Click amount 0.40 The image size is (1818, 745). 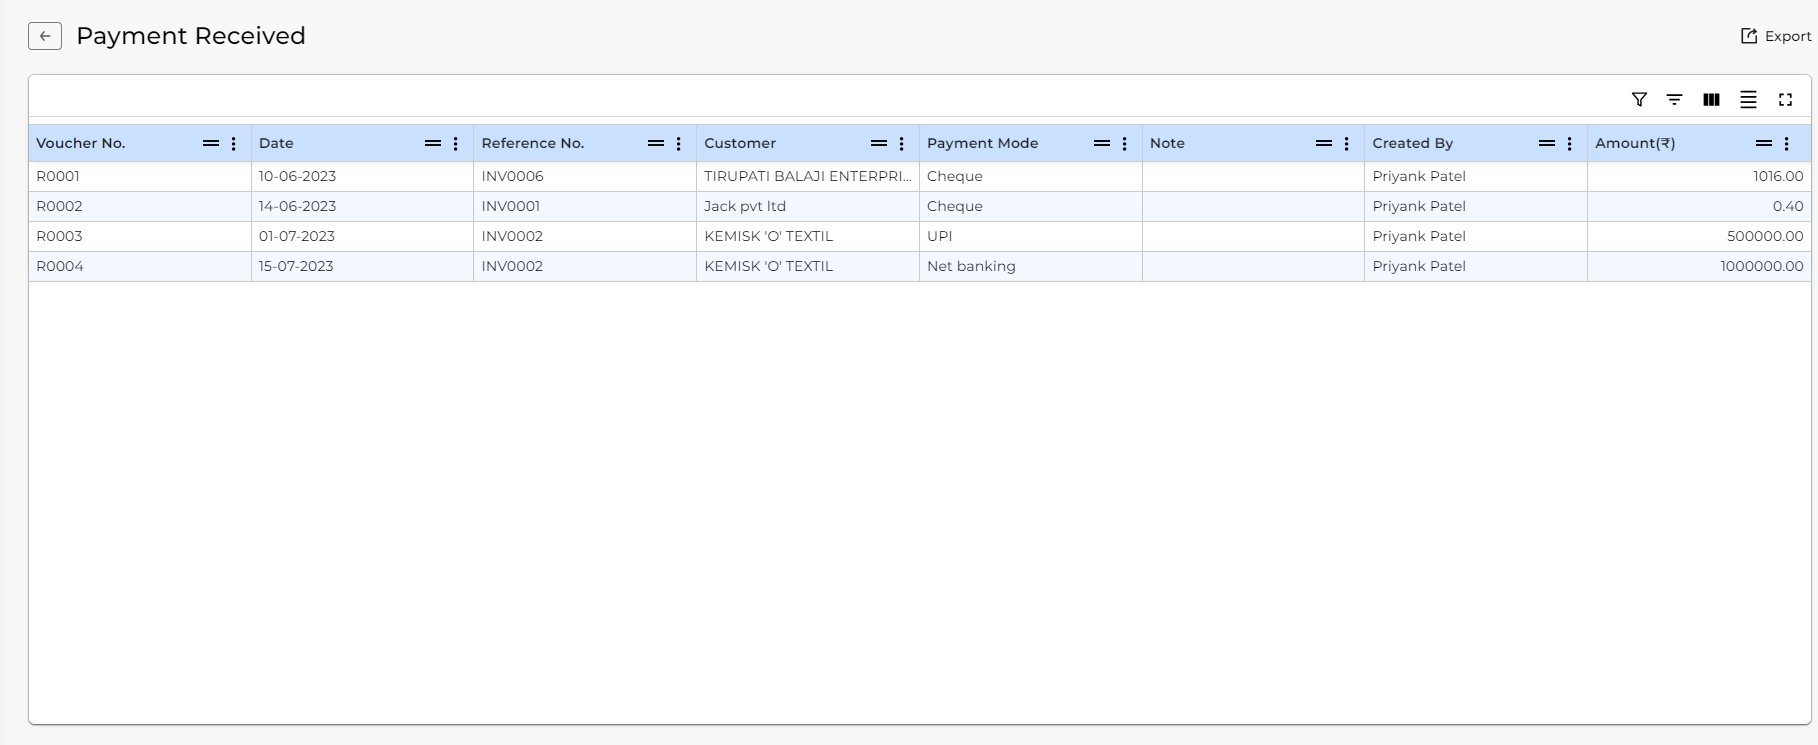pyautogui.click(x=1788, y=206)
